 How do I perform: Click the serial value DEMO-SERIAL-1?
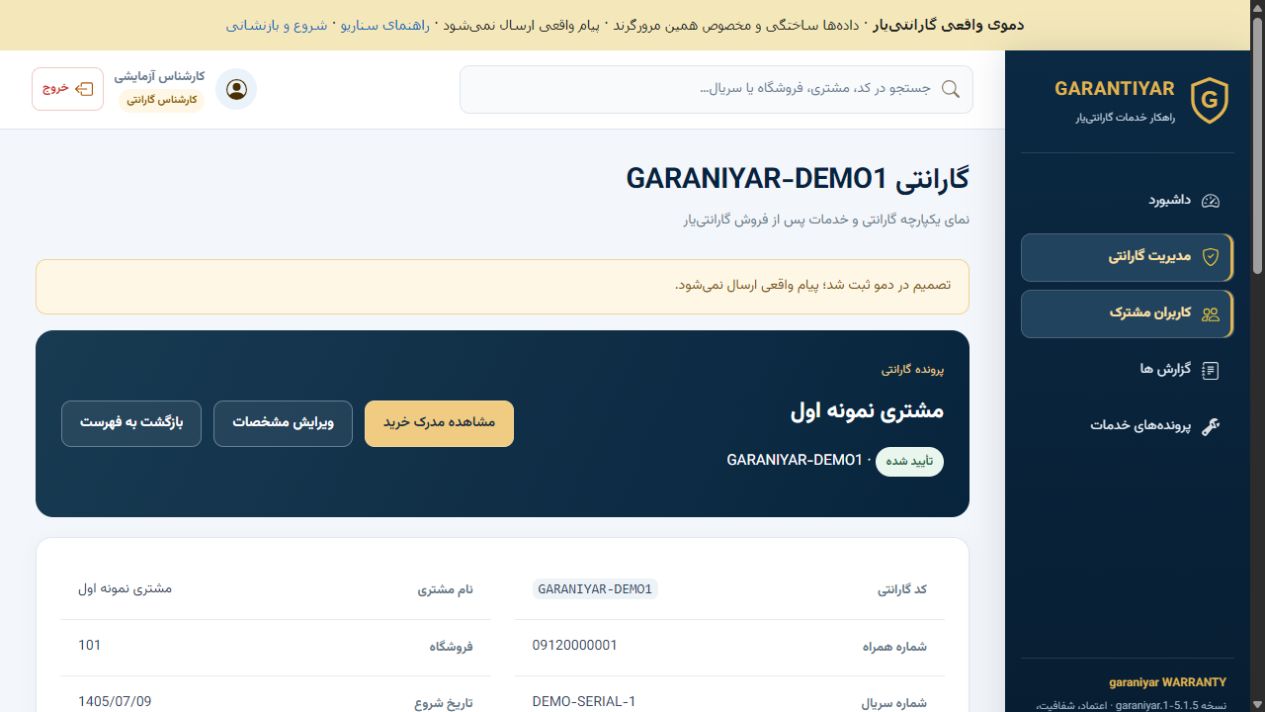pos(584,702)
